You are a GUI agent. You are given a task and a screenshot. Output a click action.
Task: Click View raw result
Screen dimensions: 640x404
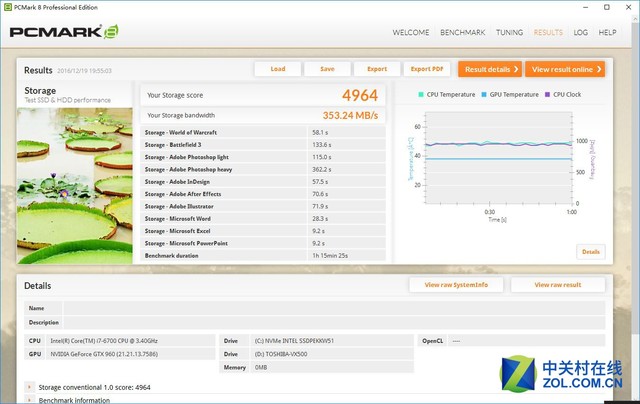click(558, 285)
